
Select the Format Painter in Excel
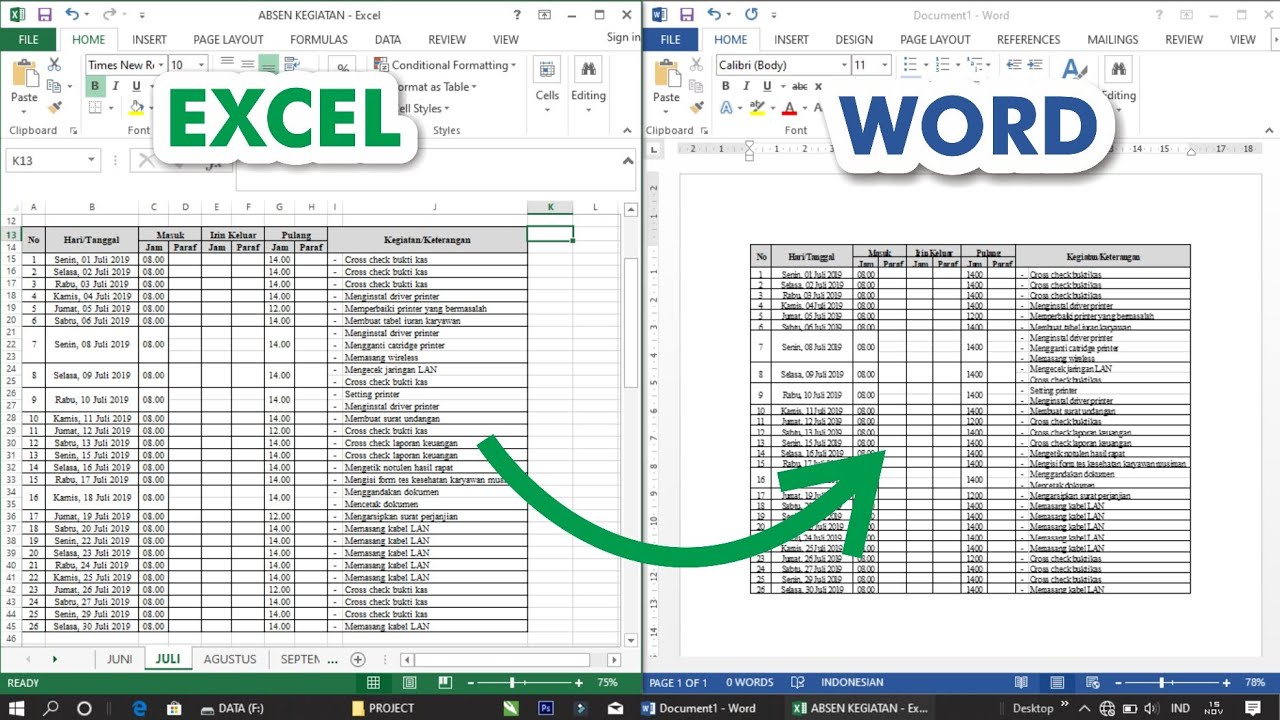pos(55,106)
